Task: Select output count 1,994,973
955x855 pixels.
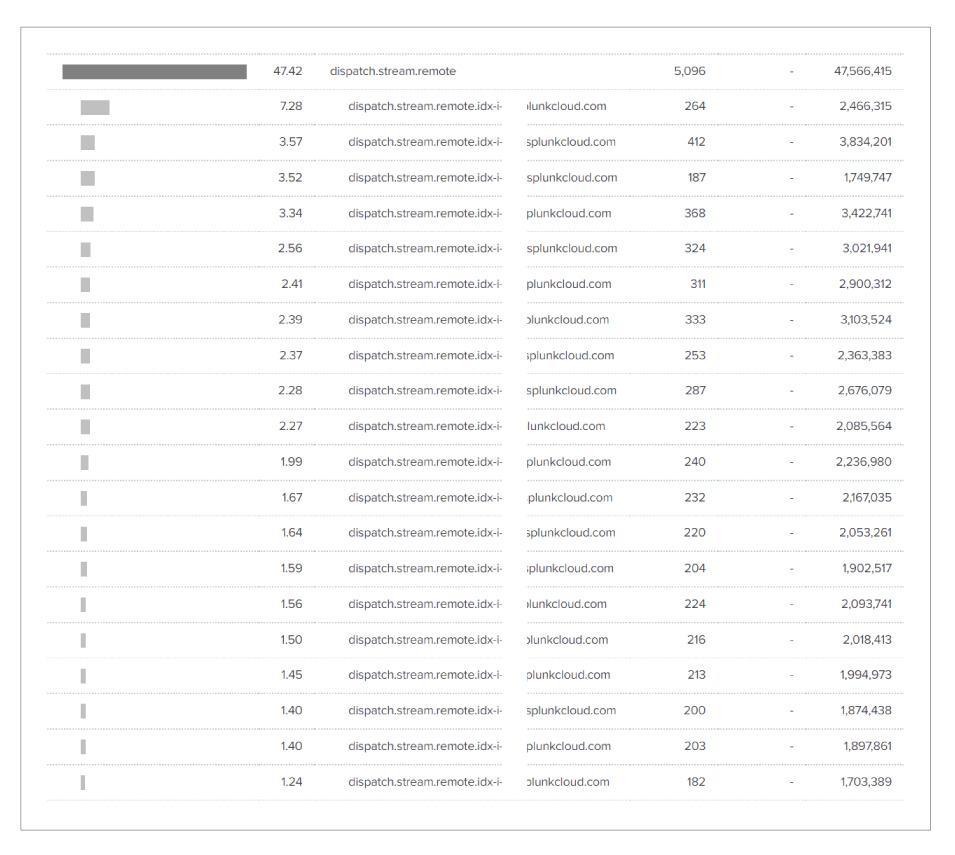Action: point(865,675)
